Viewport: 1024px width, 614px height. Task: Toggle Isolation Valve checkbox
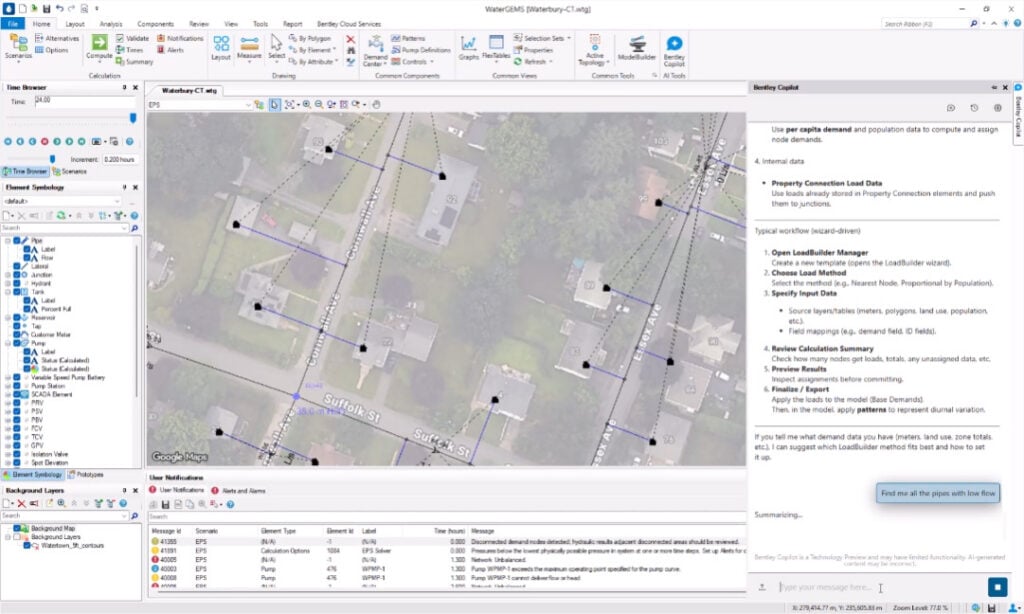click(17, 454)
